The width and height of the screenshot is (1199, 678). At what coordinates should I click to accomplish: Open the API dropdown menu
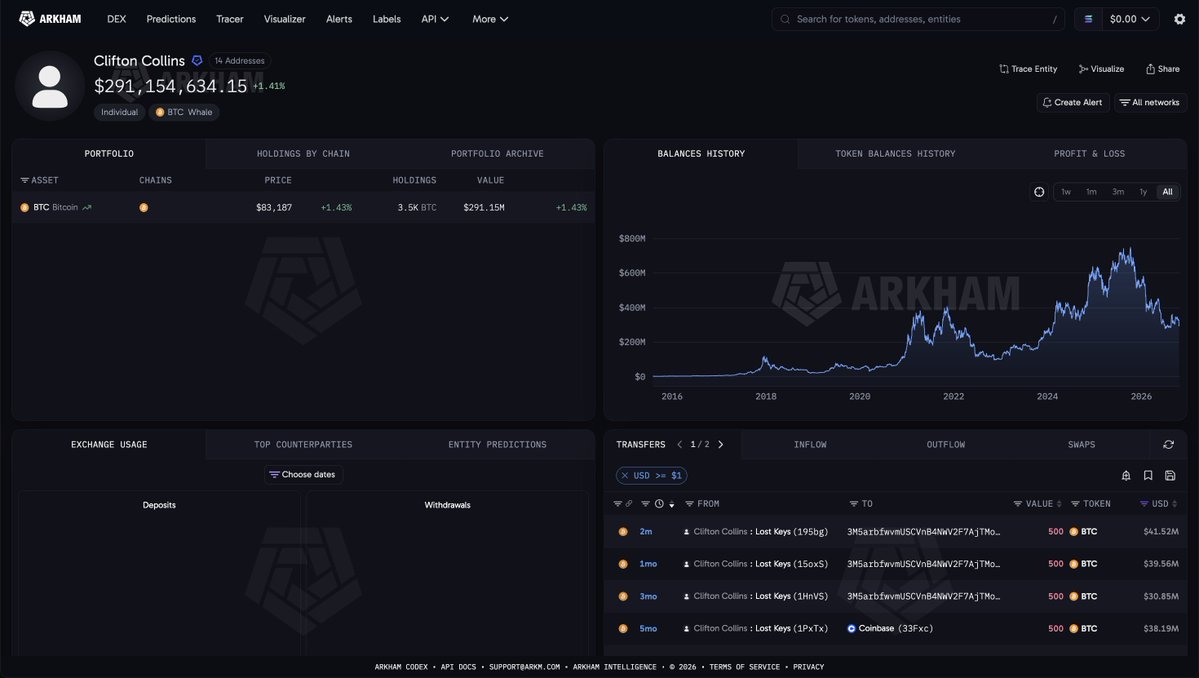[435, 19]
